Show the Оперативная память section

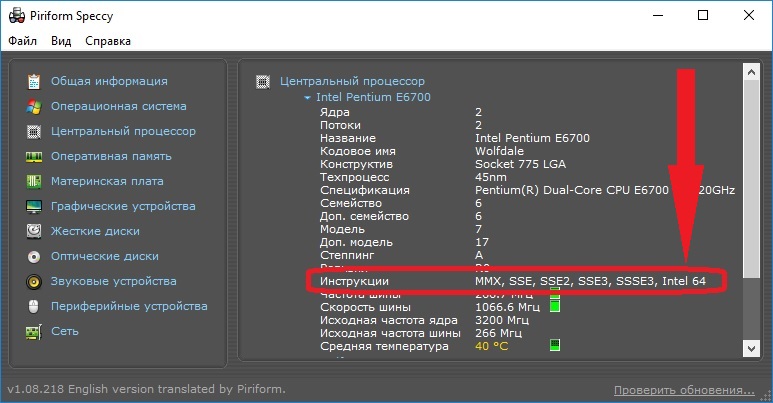[111, 156]
